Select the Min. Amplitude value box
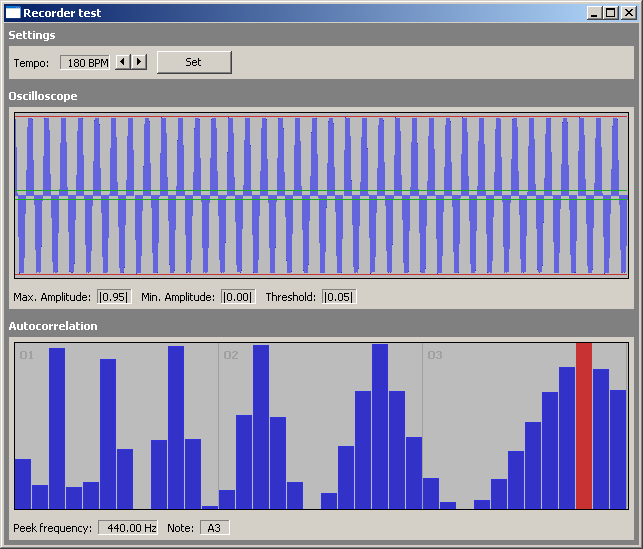 [x=238, y=297]
